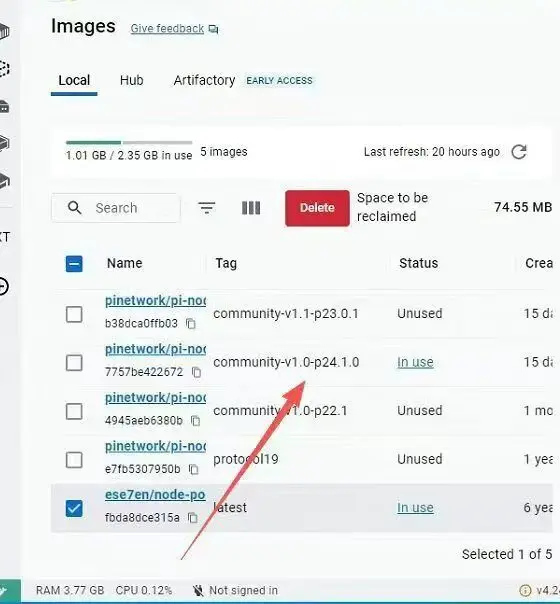This screenshot has height=604, width=560.
Task: Click the RAM 3.77 GB status text
Action: point(70,591)
